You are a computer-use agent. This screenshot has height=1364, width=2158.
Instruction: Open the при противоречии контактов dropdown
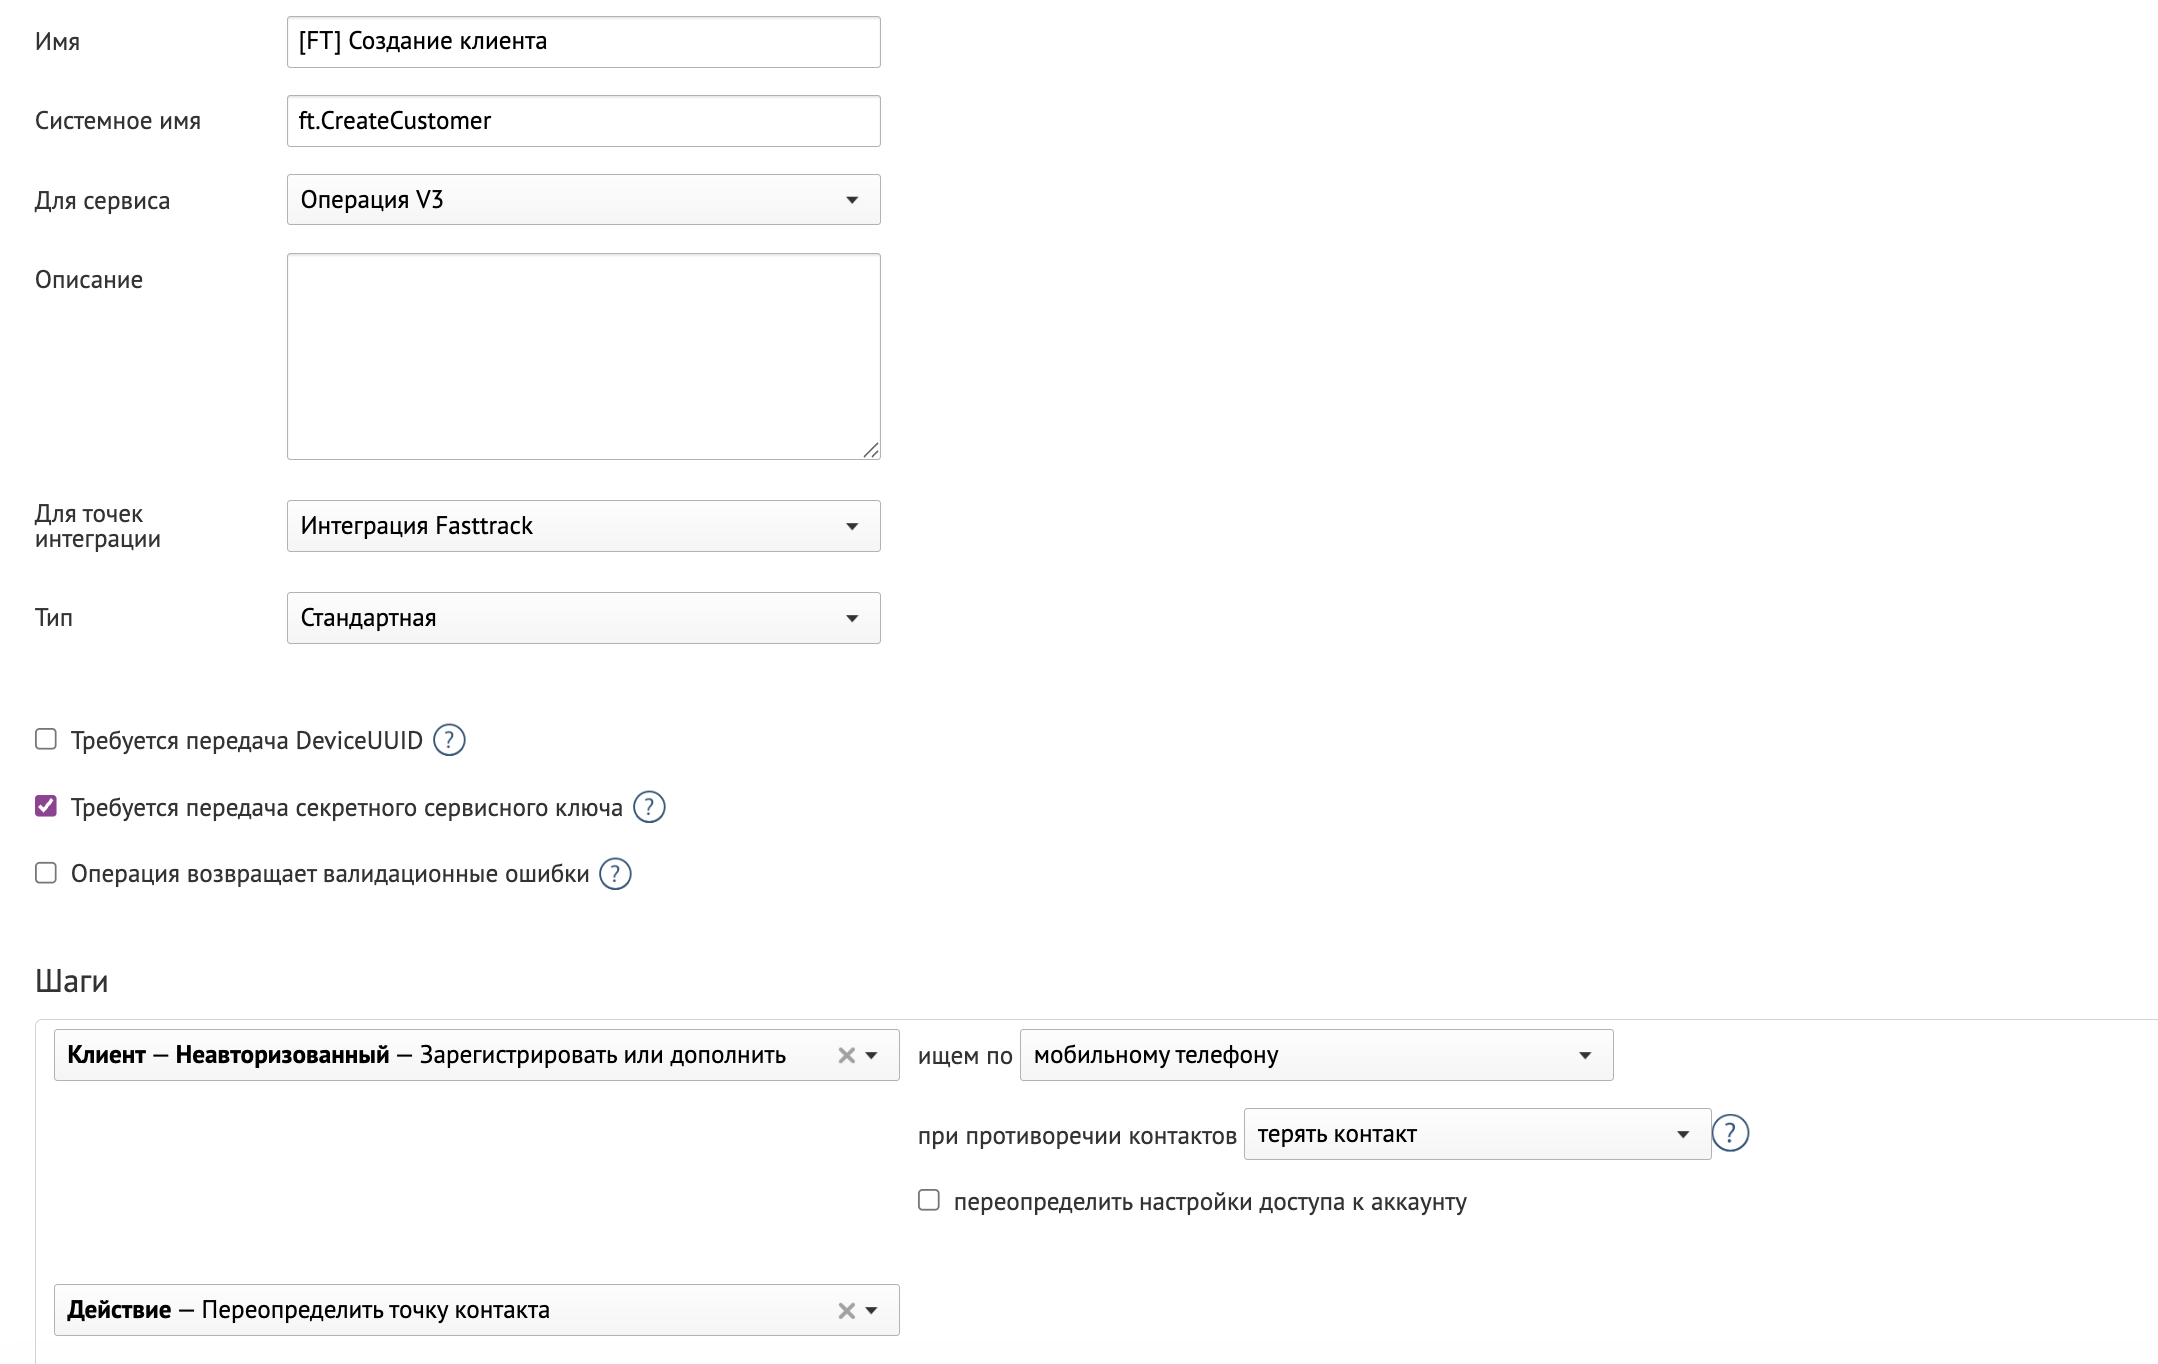click(1475, 1133)
